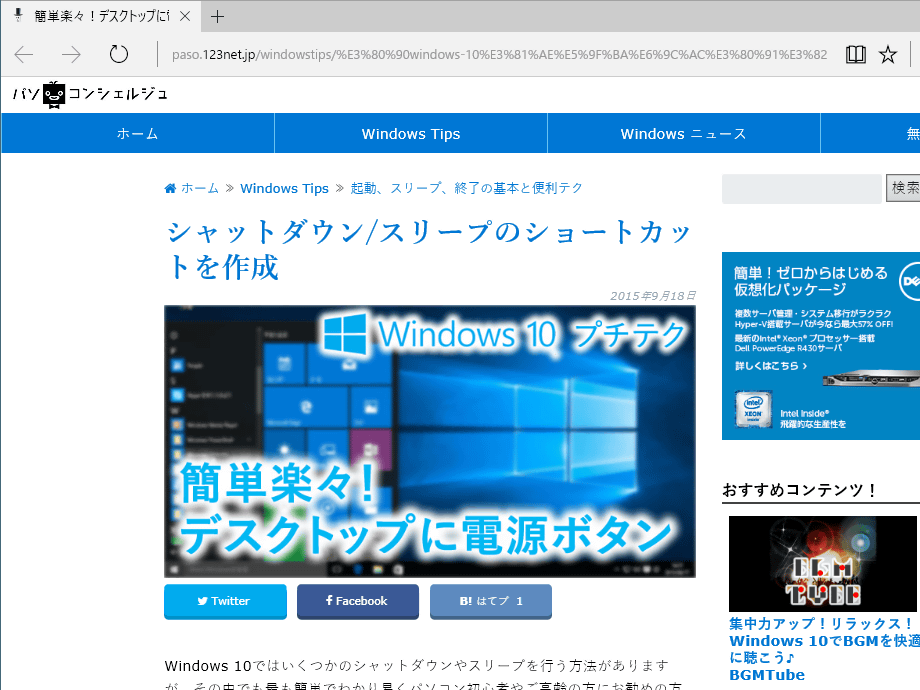
Task: Click the 2015年9月18日 date text
Action: [652, 296]
